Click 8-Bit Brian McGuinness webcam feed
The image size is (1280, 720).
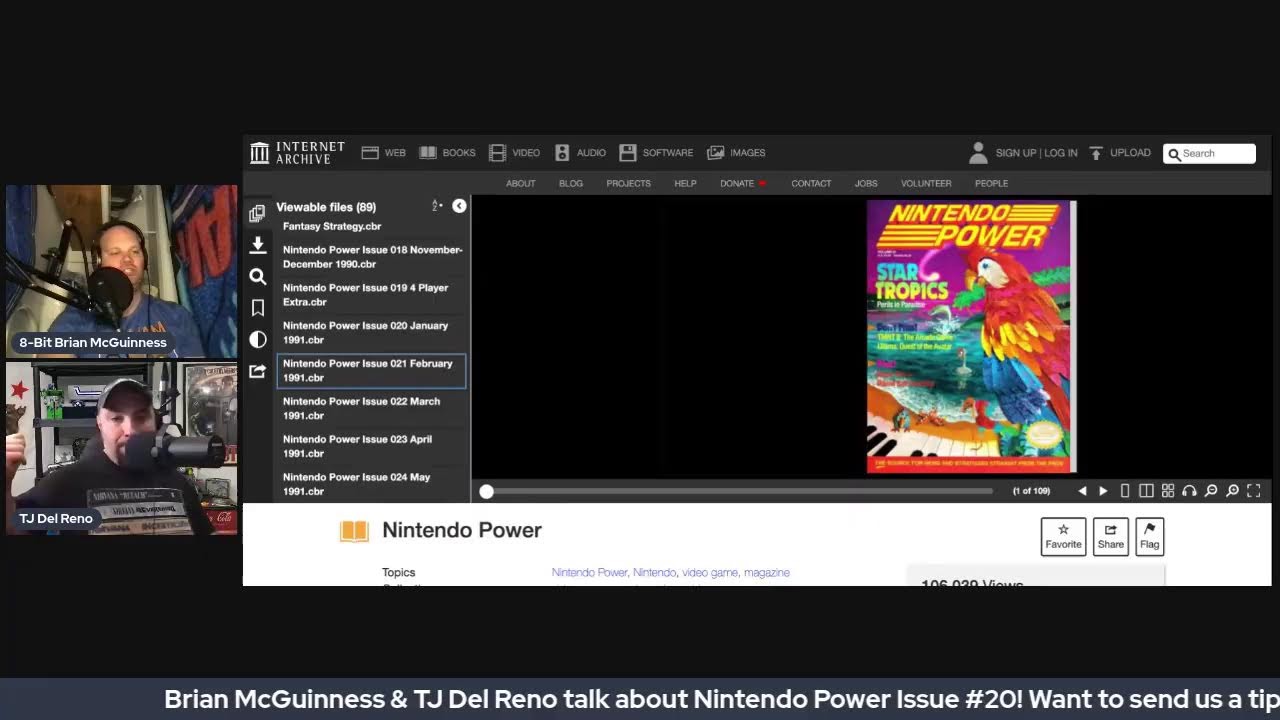coord(122,270)
